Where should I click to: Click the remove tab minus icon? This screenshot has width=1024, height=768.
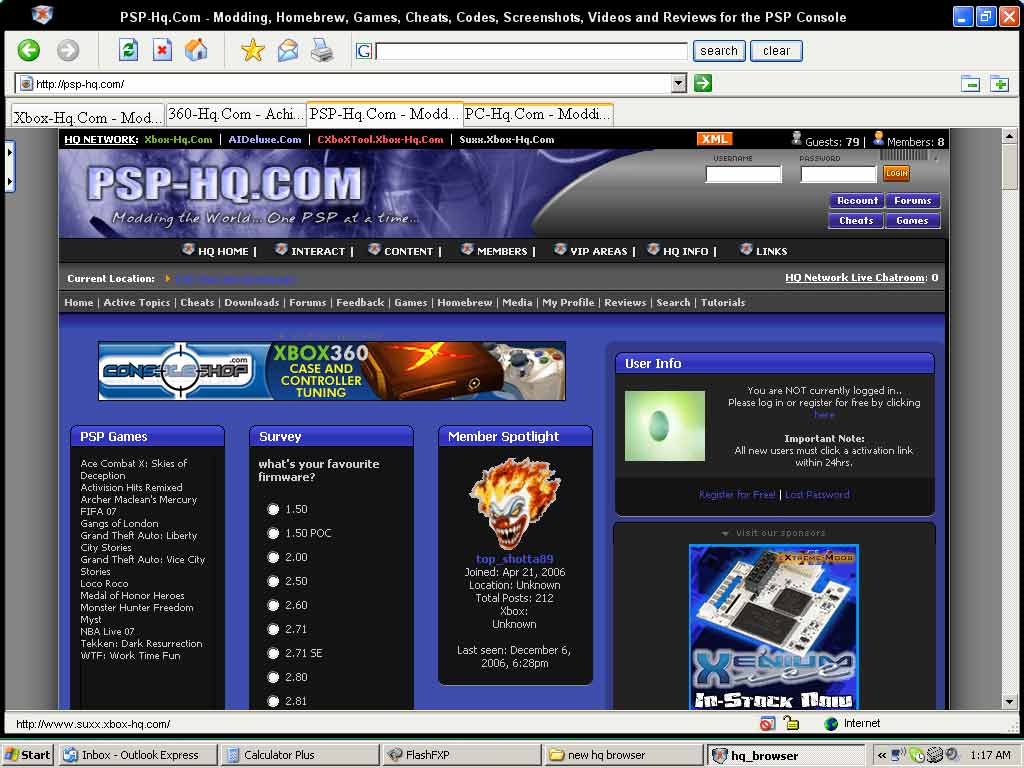970,84
